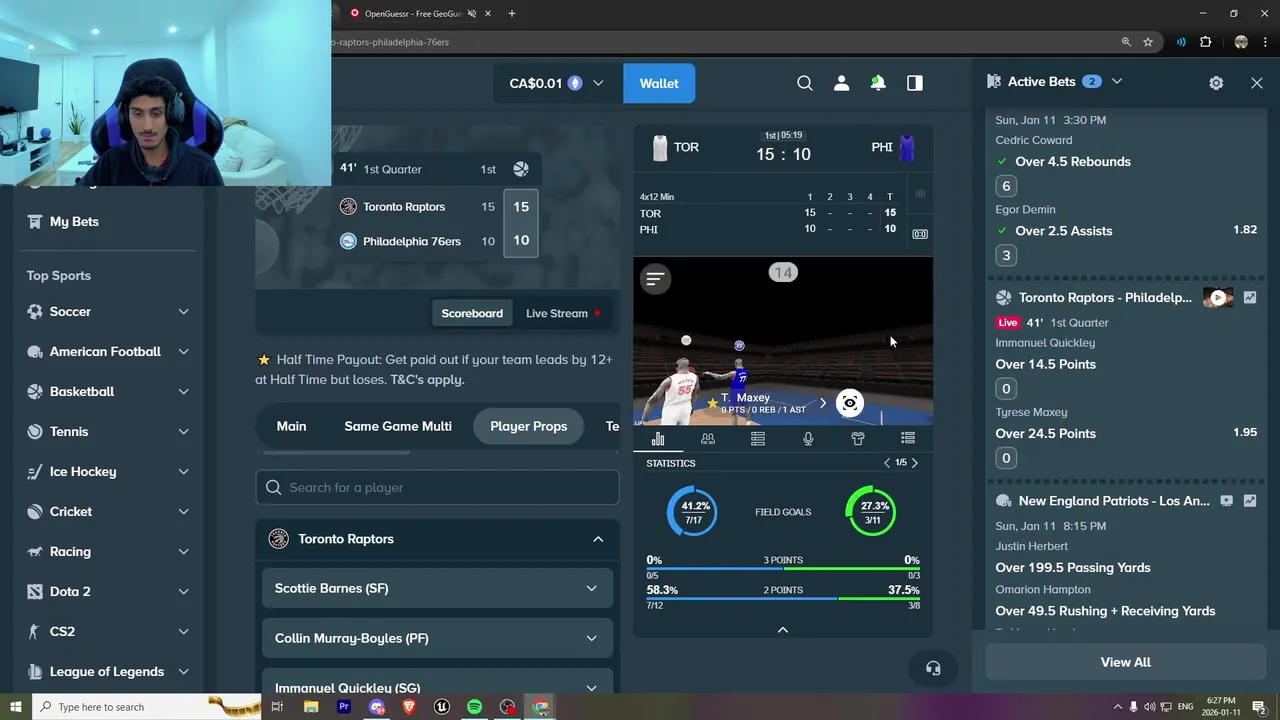Switch to Scoreboard view
Screen dimensions: 1280x720
pyautogui.click(x=472, y=313)
